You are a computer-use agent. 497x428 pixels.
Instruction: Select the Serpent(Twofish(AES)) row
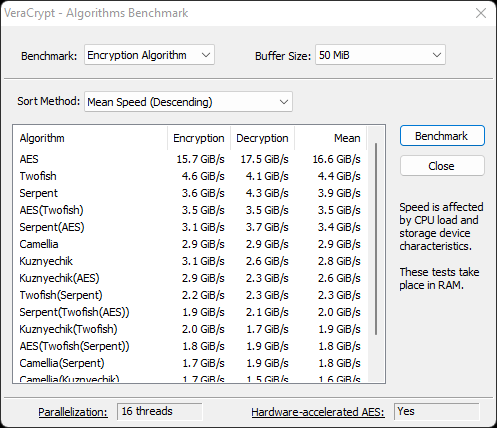pyautogui.click(x=190, y=312)
